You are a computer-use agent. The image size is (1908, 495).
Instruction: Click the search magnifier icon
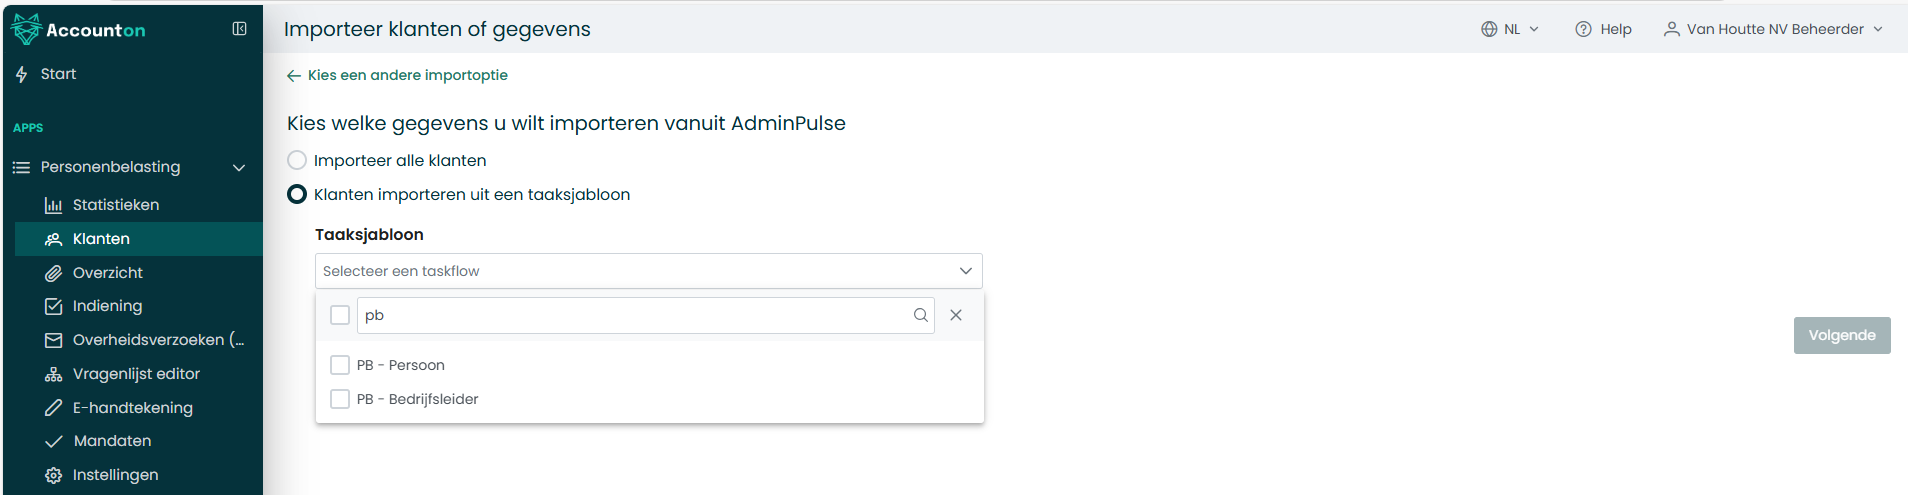click(920, 315)
